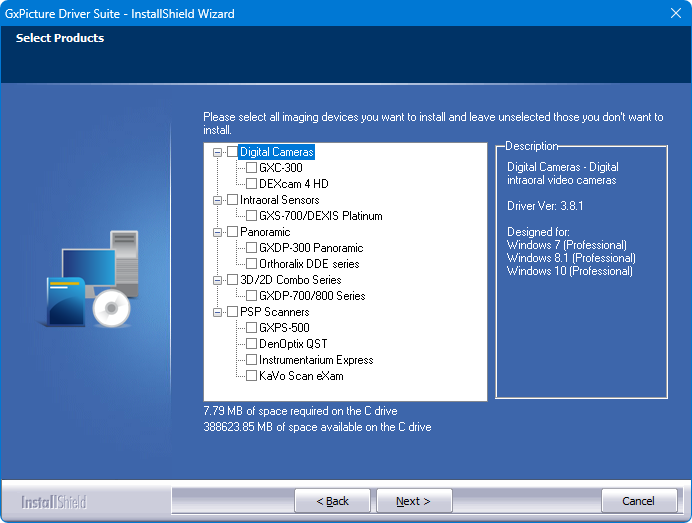
Task: Collapse the PSP Scanners tree node
Action: tap(217, 312)
